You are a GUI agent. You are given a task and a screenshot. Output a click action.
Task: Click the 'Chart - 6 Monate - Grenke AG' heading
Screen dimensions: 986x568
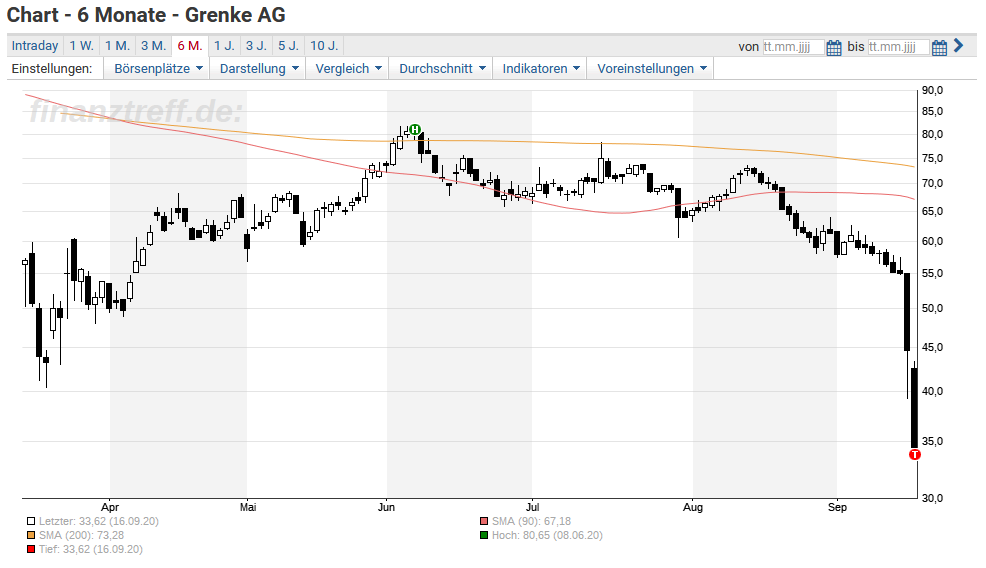tap(147, 14)
